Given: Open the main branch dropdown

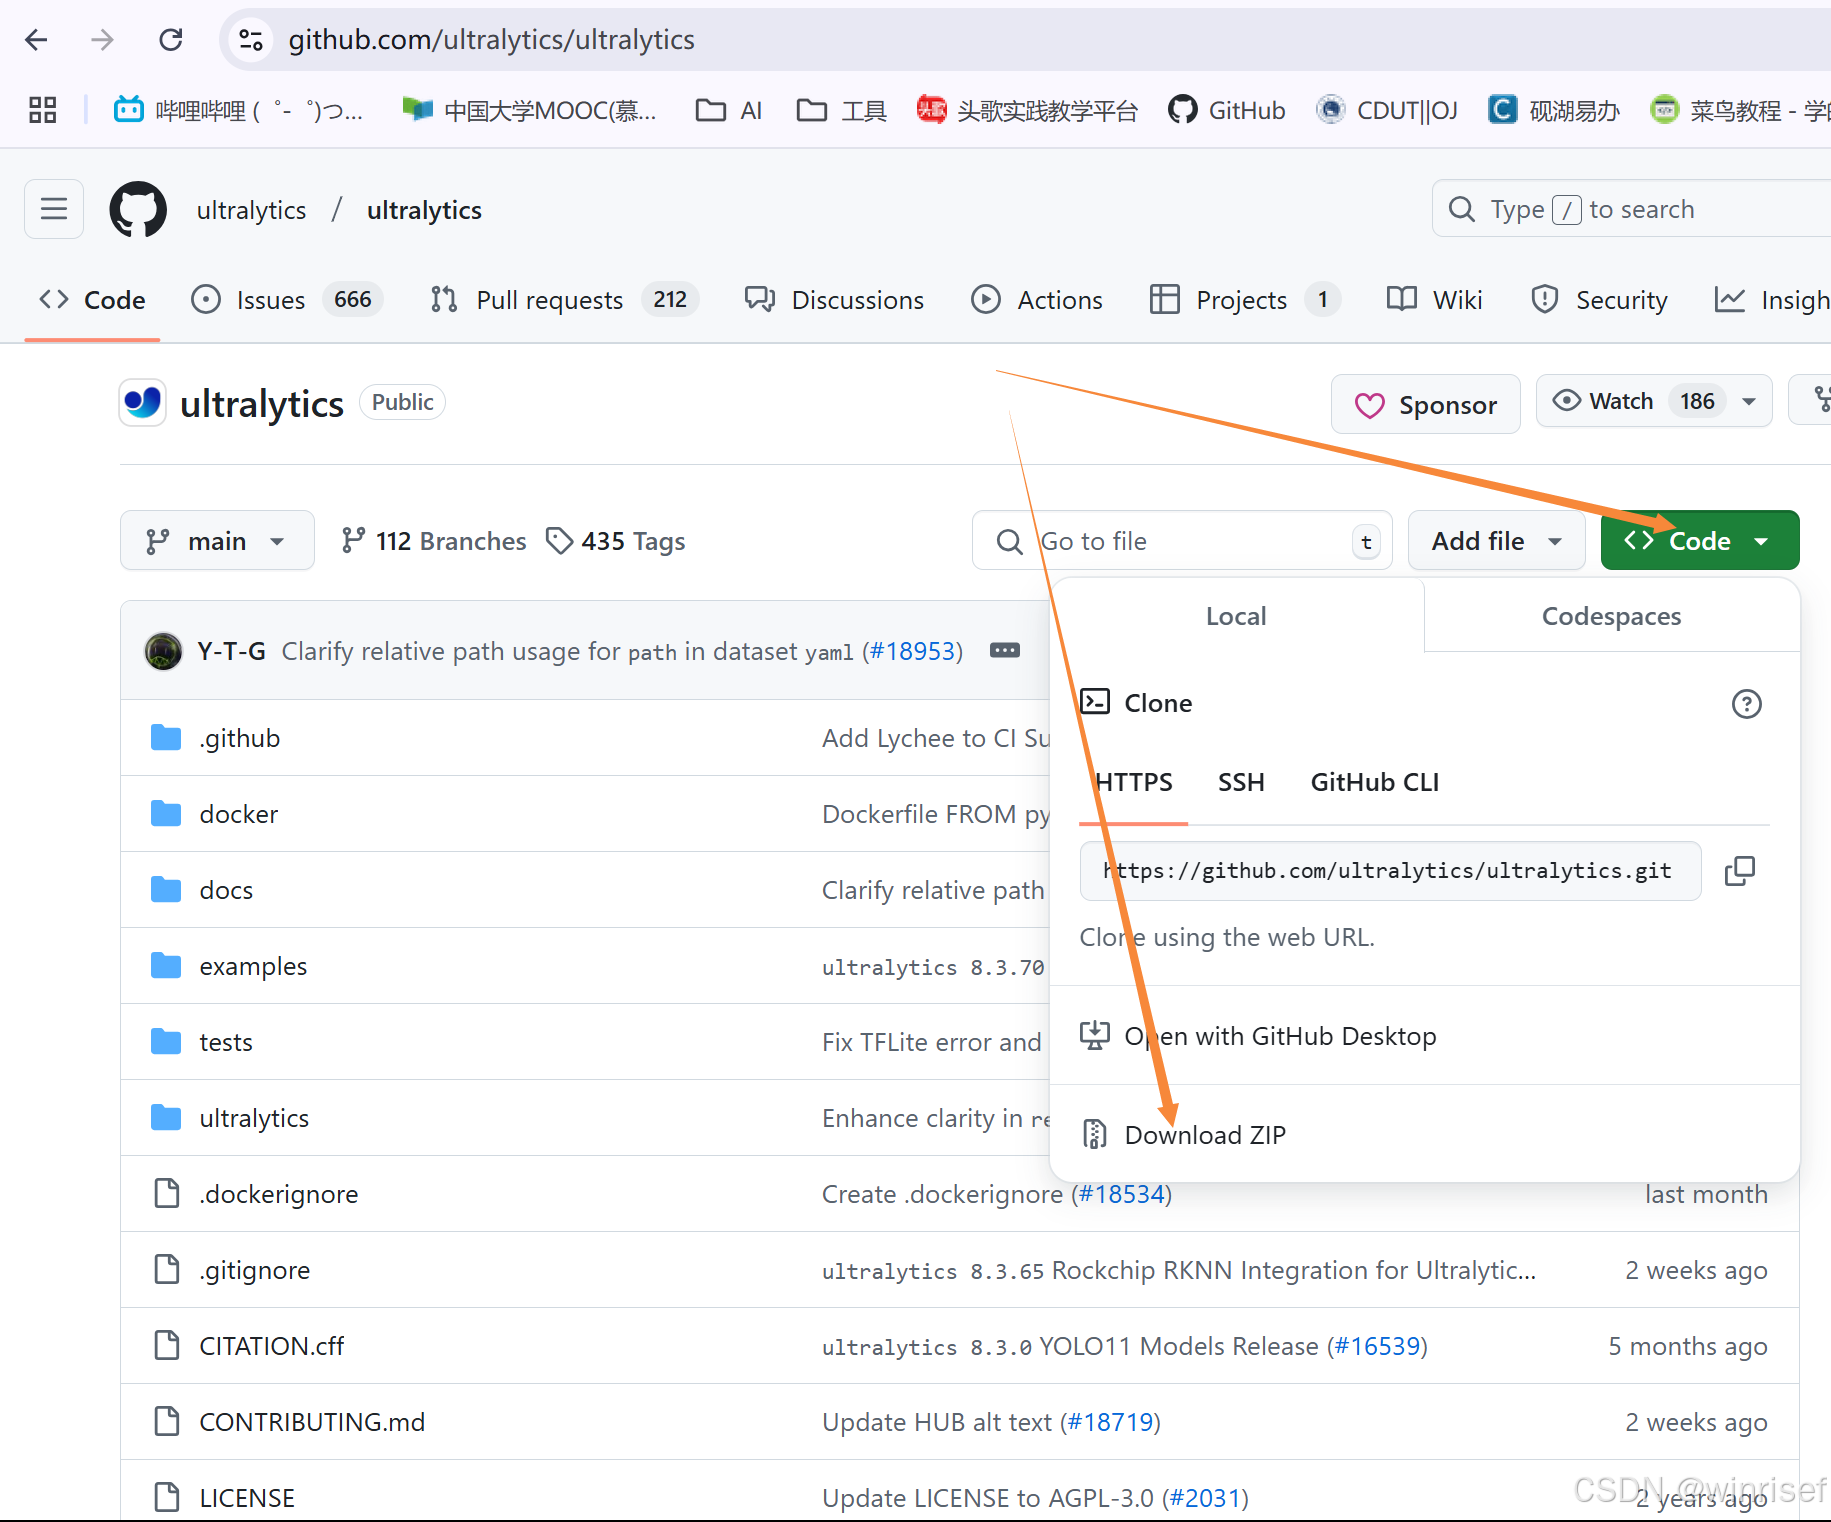Looking at the screenshot, I should 217,541.
